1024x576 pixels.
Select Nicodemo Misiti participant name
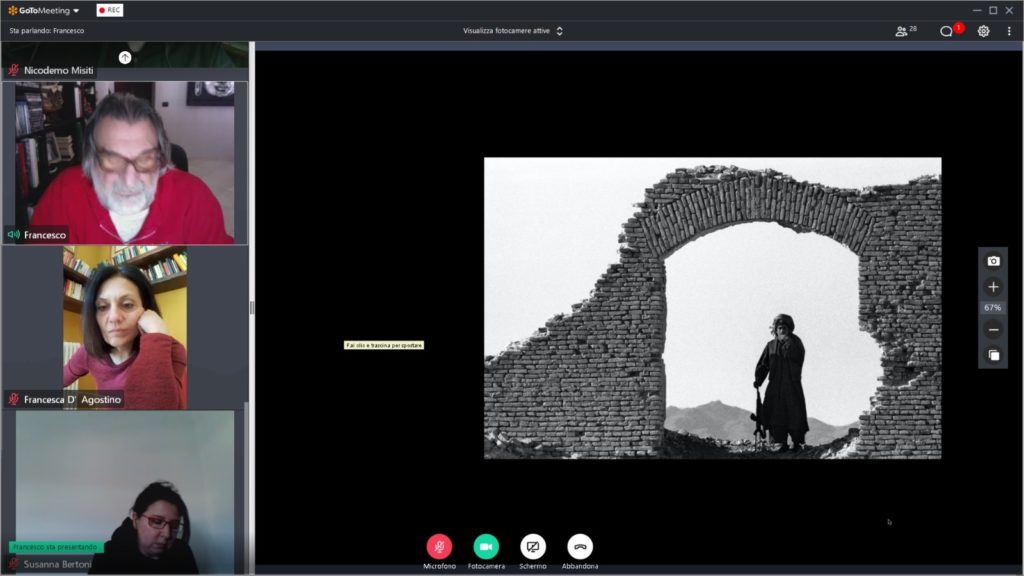(x=59, y=71)
